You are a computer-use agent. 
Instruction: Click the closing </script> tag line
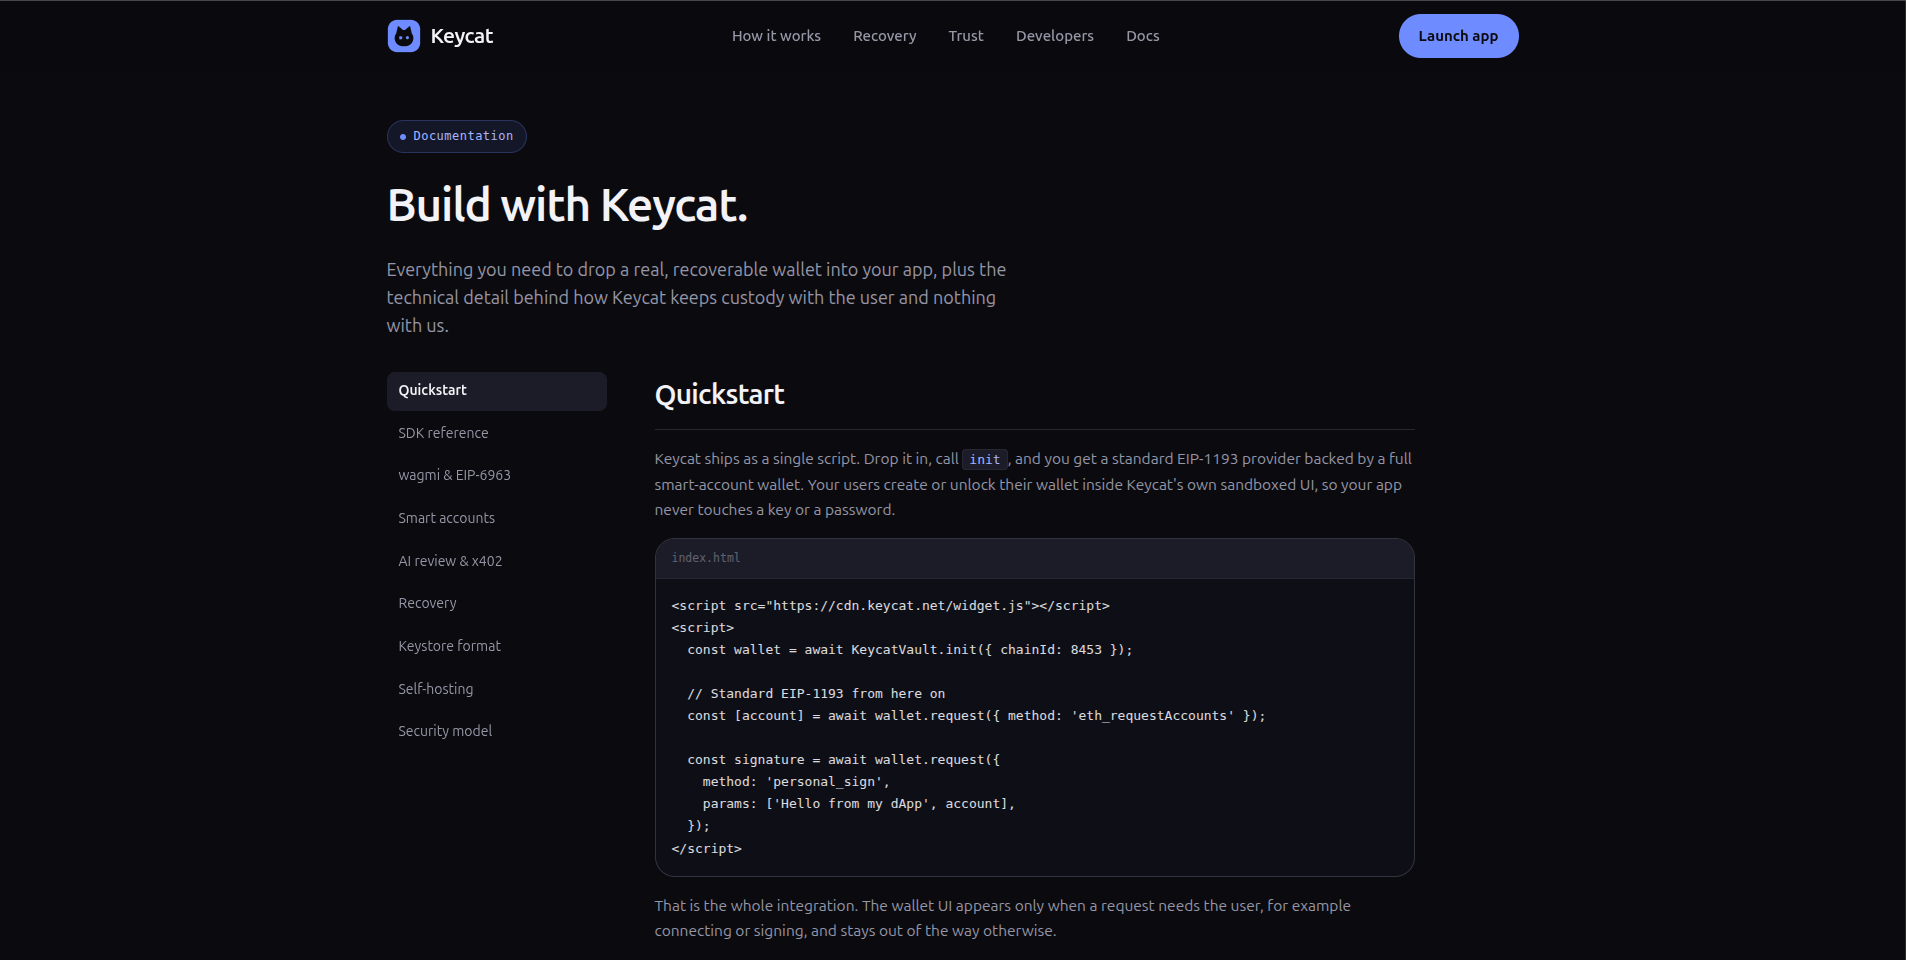tap(707, 849)
